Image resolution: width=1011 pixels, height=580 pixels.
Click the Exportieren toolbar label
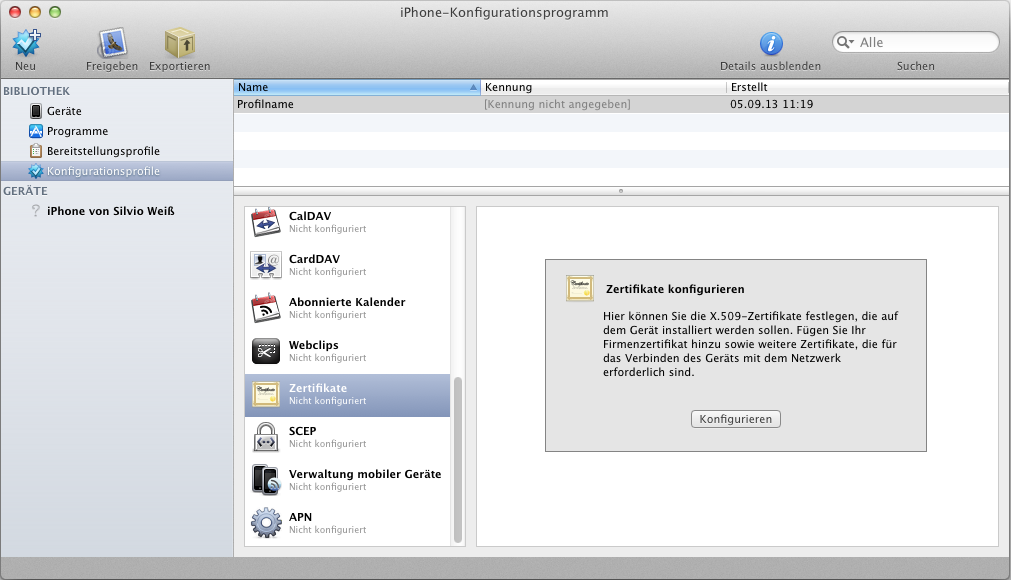179,66
